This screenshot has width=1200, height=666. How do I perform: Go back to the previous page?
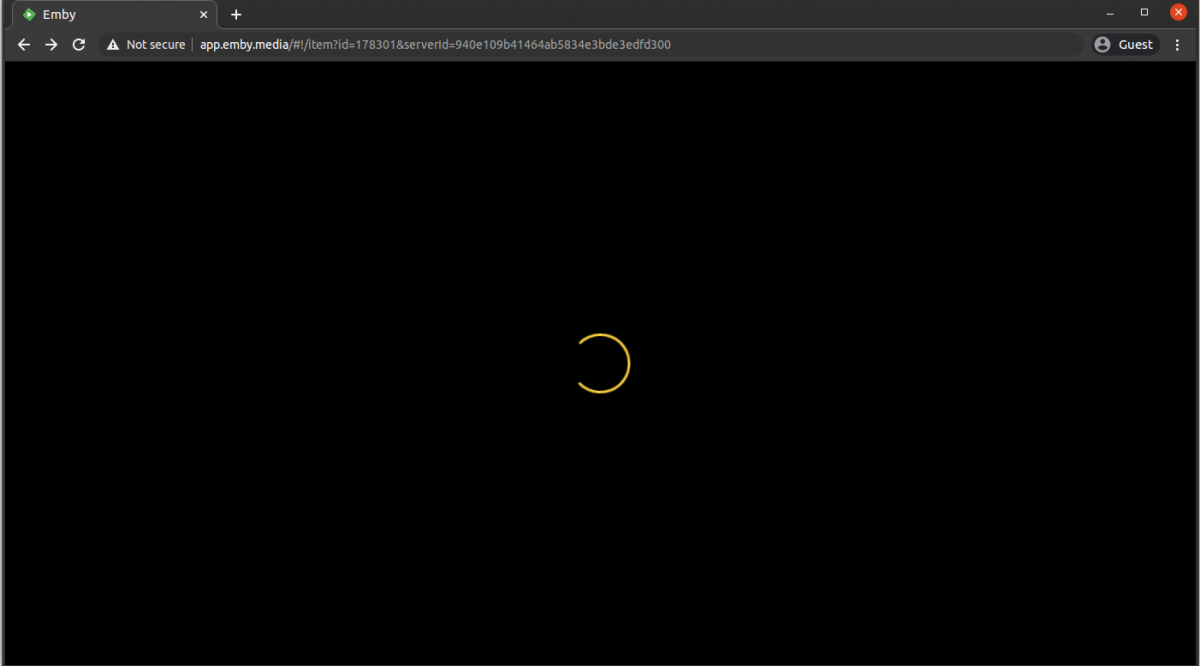click(24, 45)
